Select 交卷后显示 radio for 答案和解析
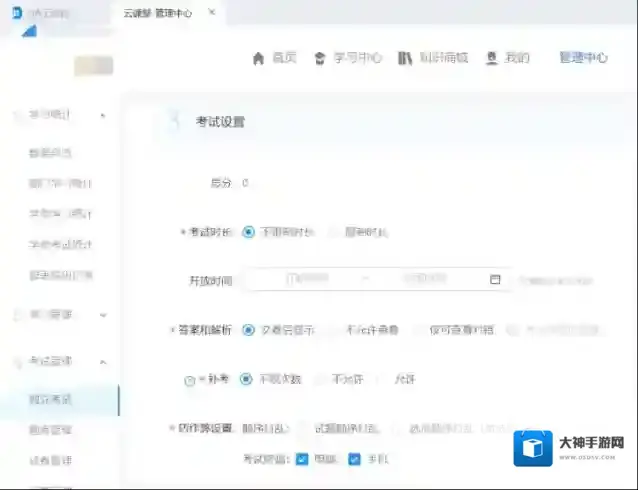Image resolution: width=638 pixels, height=490 pixels. click(x=248, y=330)
